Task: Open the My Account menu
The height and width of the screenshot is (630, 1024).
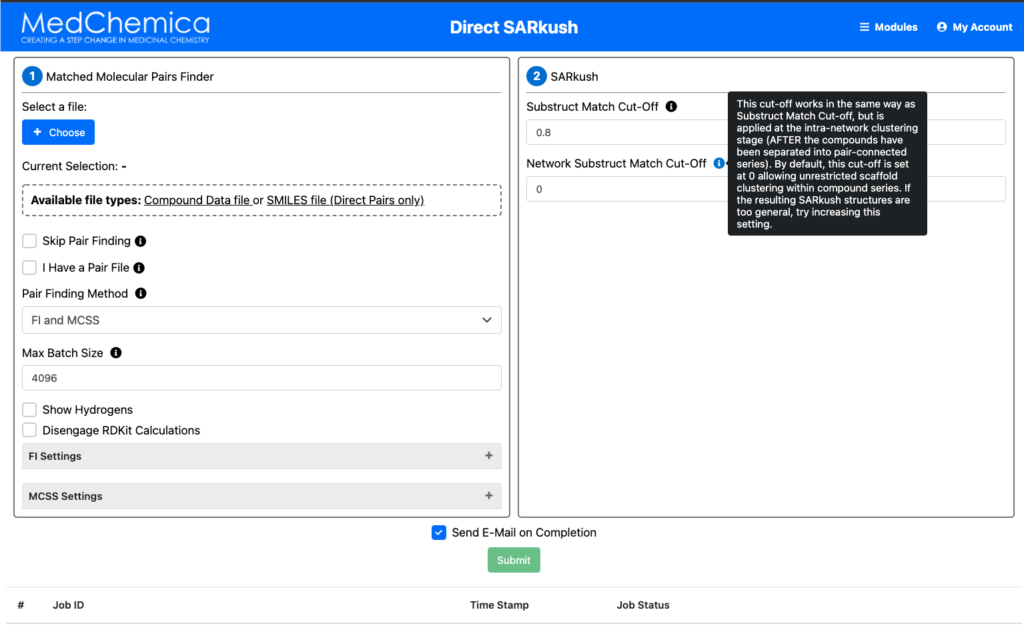Action: [x=974, y=27]
